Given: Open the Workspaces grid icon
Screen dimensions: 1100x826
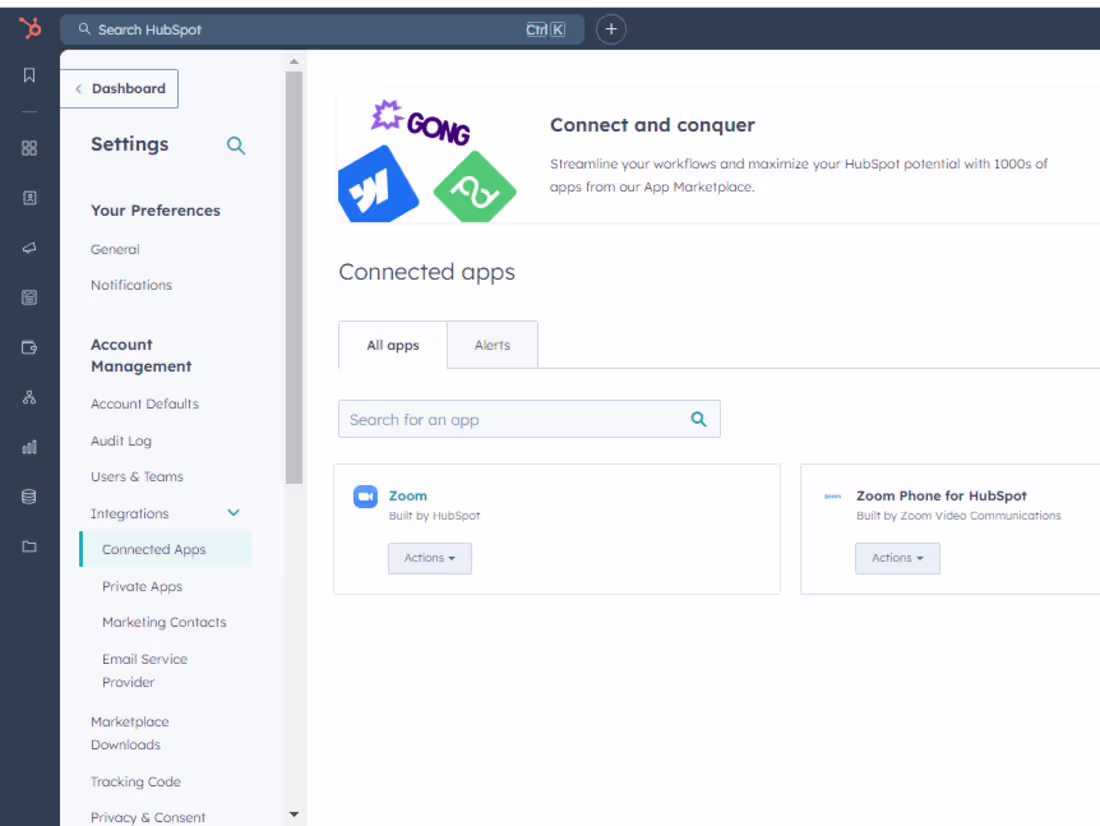Looking at the screenshot, I should (29, 147).
